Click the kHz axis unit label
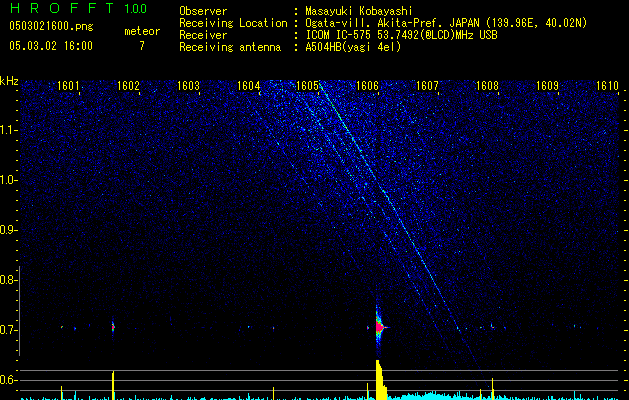The height and width of the screenshot is (400, 629). point(9,81)
